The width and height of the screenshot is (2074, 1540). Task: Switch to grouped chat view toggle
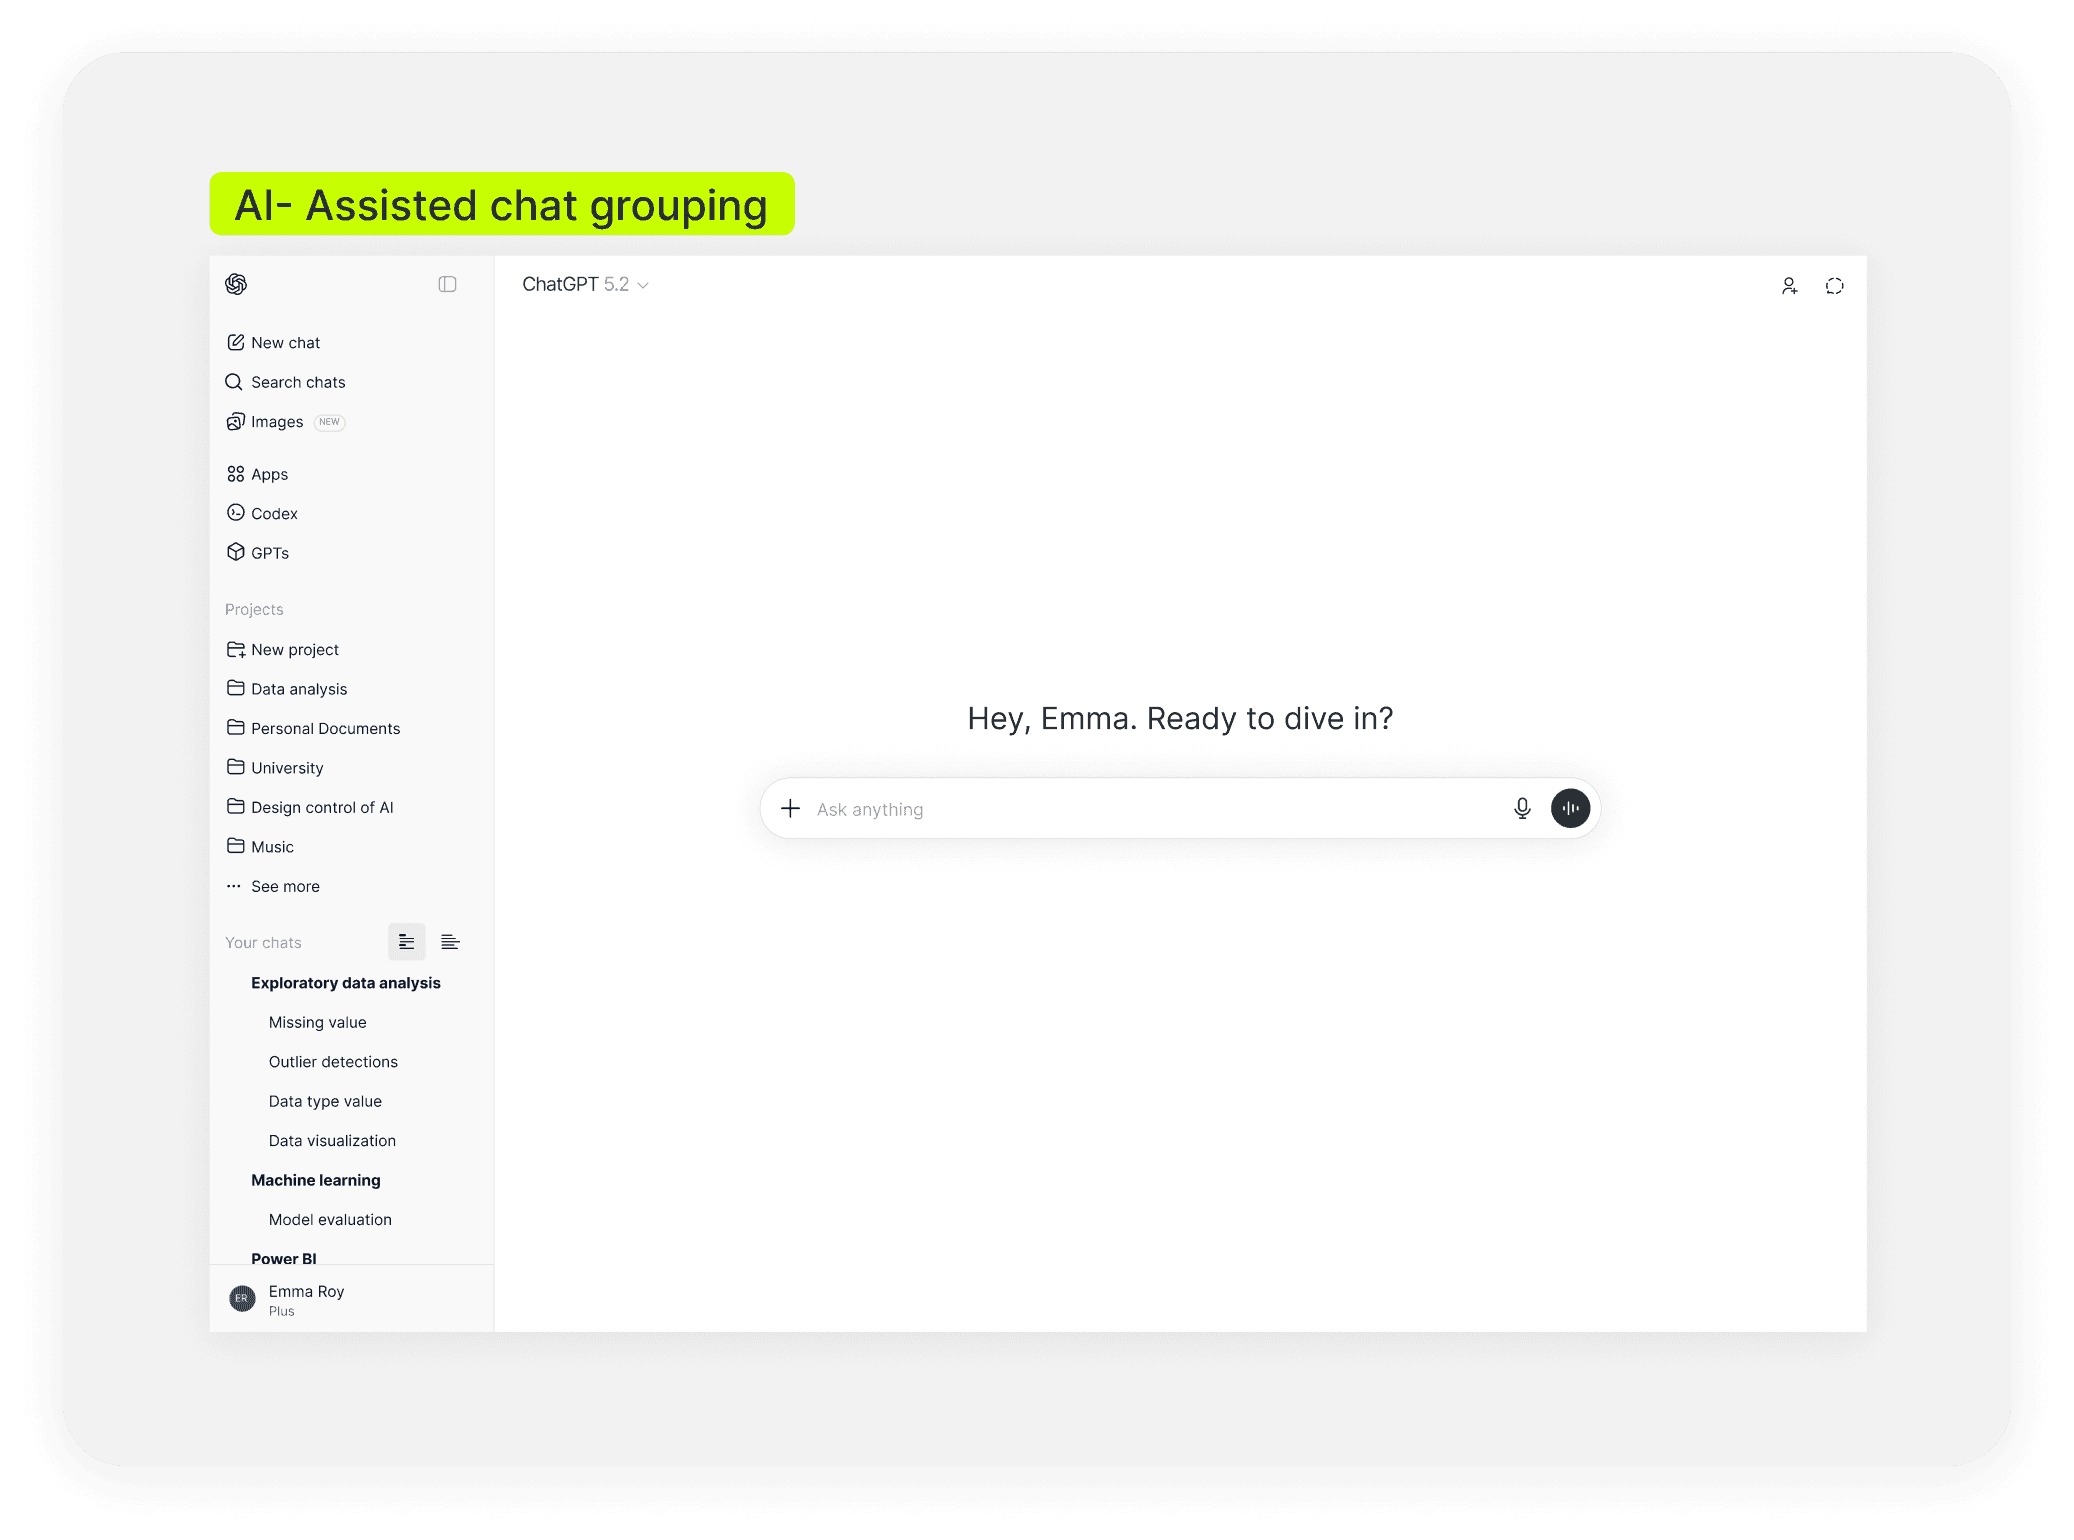(406, 942)
